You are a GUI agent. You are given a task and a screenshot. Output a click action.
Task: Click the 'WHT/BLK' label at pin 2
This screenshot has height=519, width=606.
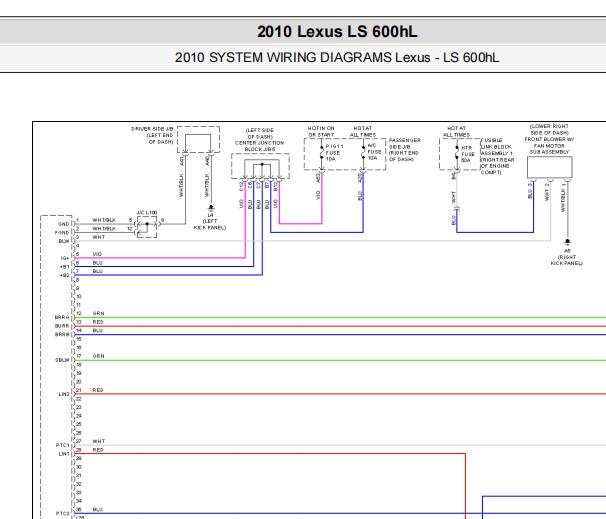tap(104, 228)
